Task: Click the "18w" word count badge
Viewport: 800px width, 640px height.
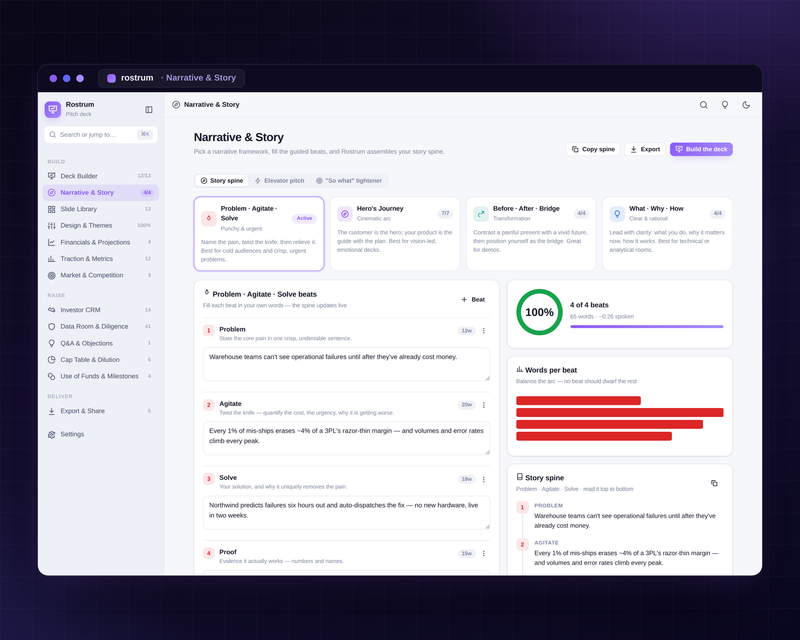Action: 466,479
